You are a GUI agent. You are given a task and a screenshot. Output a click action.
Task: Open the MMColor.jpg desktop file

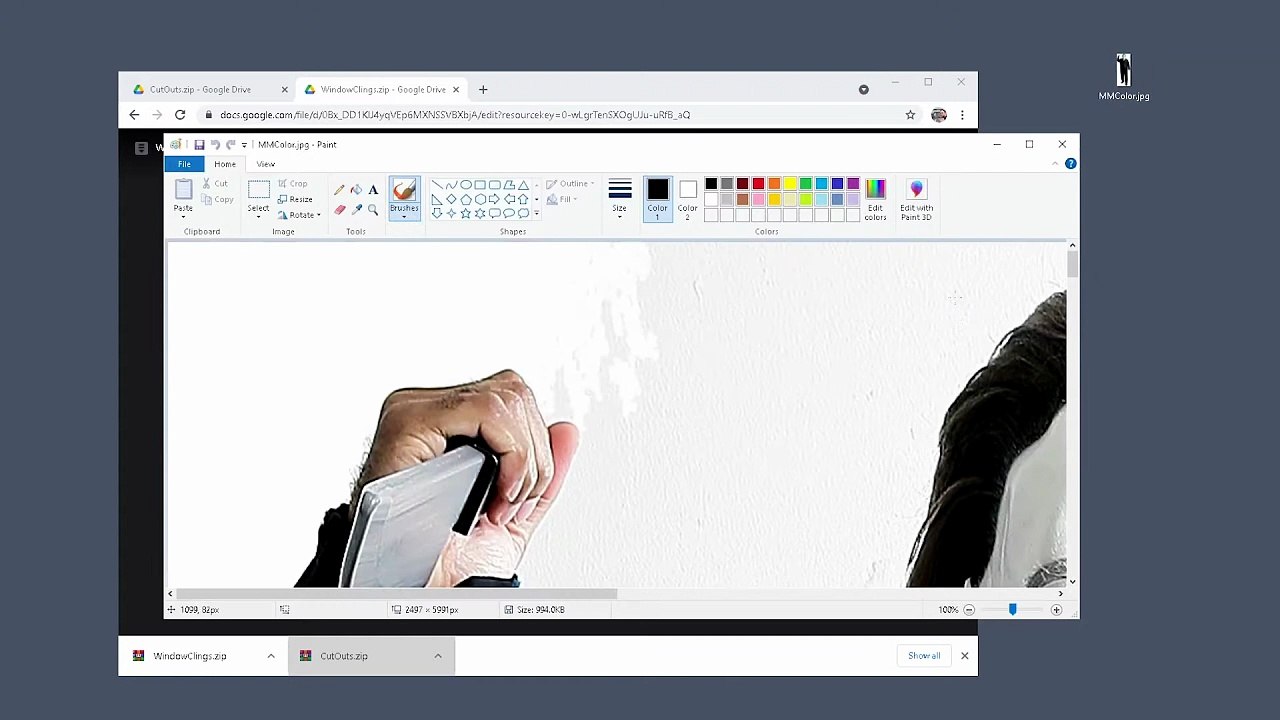[x=1124, y=78]
